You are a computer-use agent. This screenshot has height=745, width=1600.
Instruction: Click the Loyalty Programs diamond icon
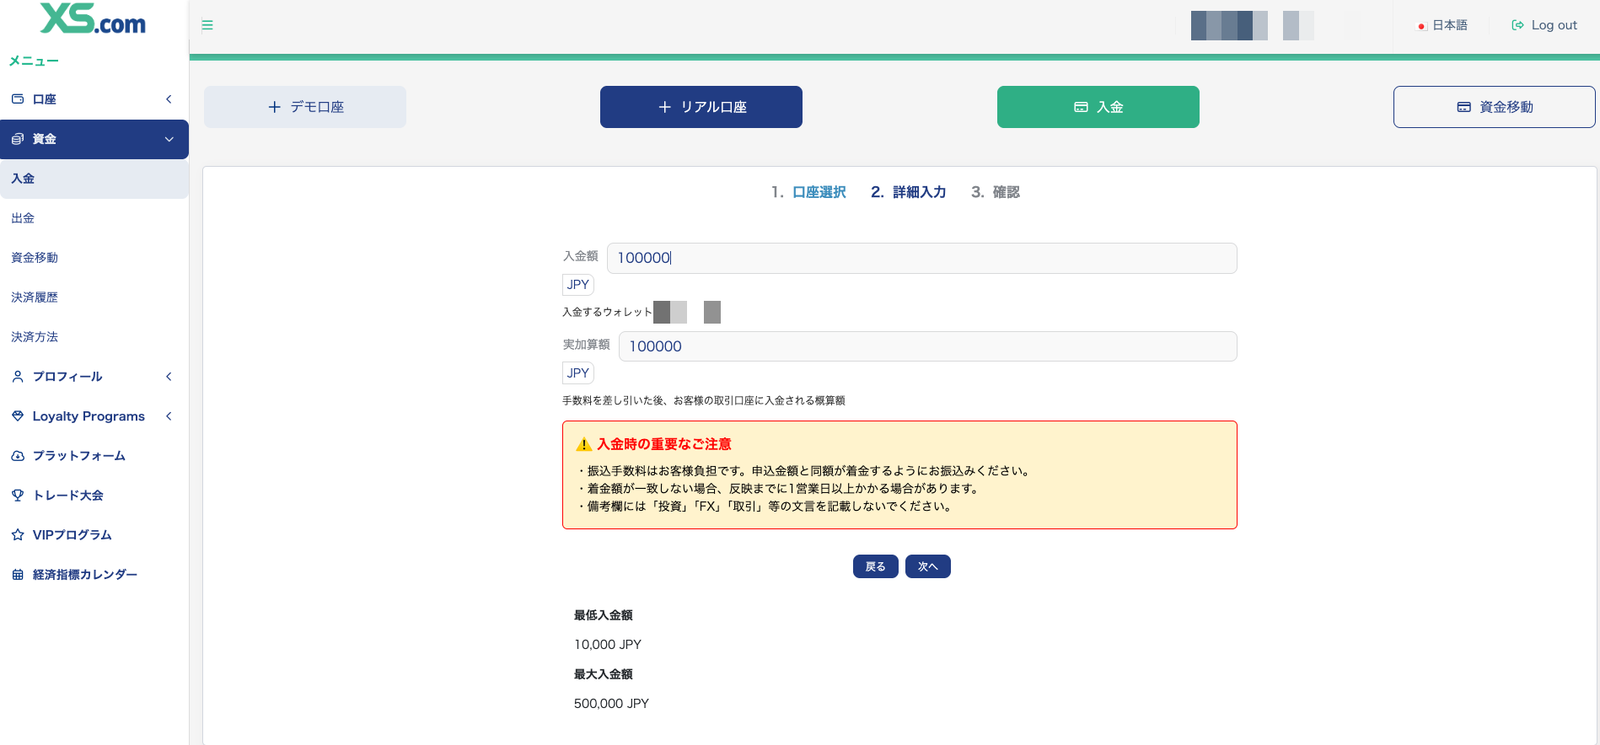17,416
